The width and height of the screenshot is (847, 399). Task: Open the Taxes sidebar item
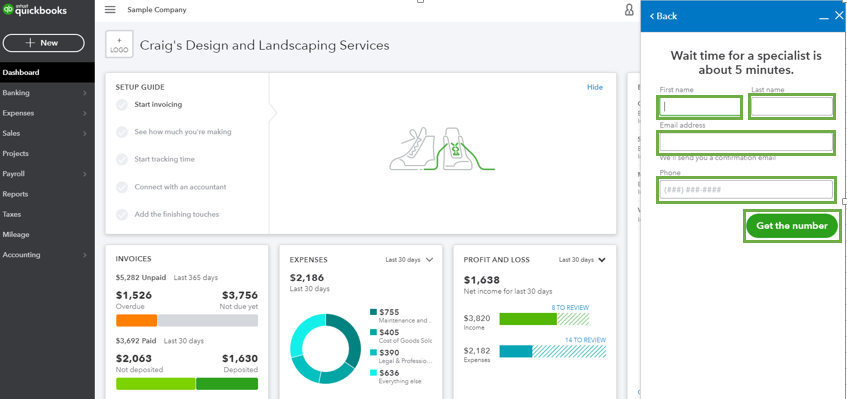47,214
